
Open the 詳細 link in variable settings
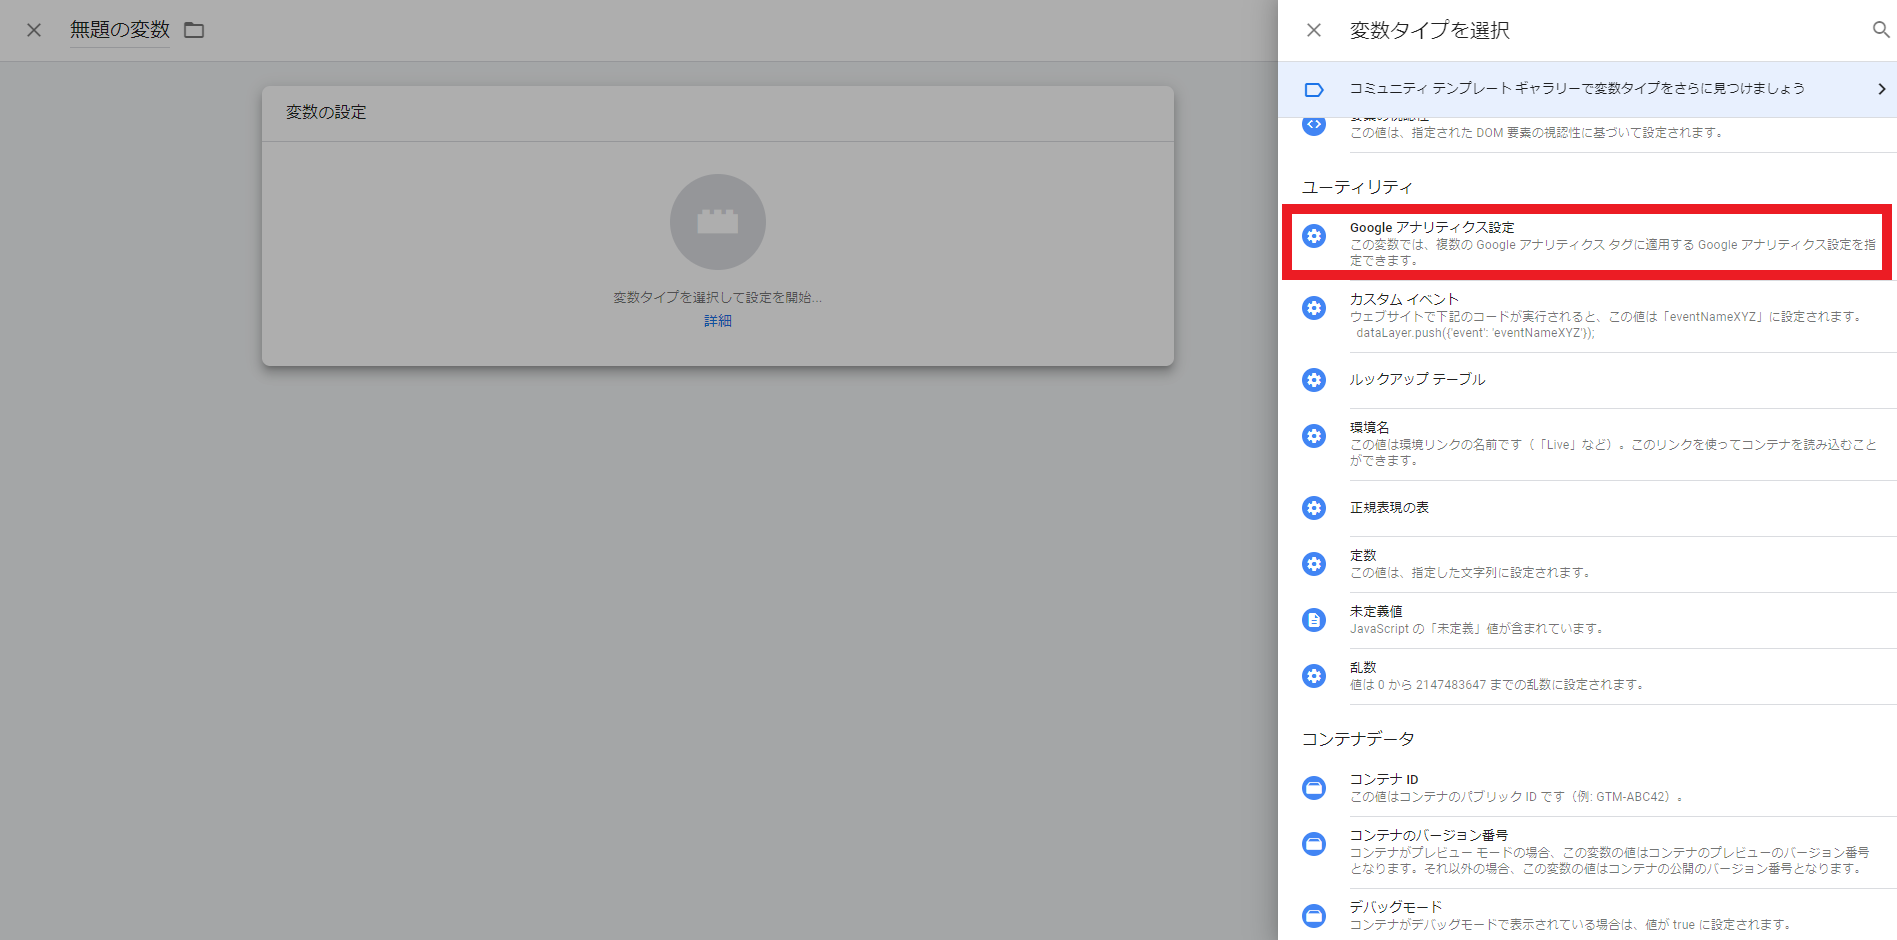pyautogui.click(x=718, y=321)
